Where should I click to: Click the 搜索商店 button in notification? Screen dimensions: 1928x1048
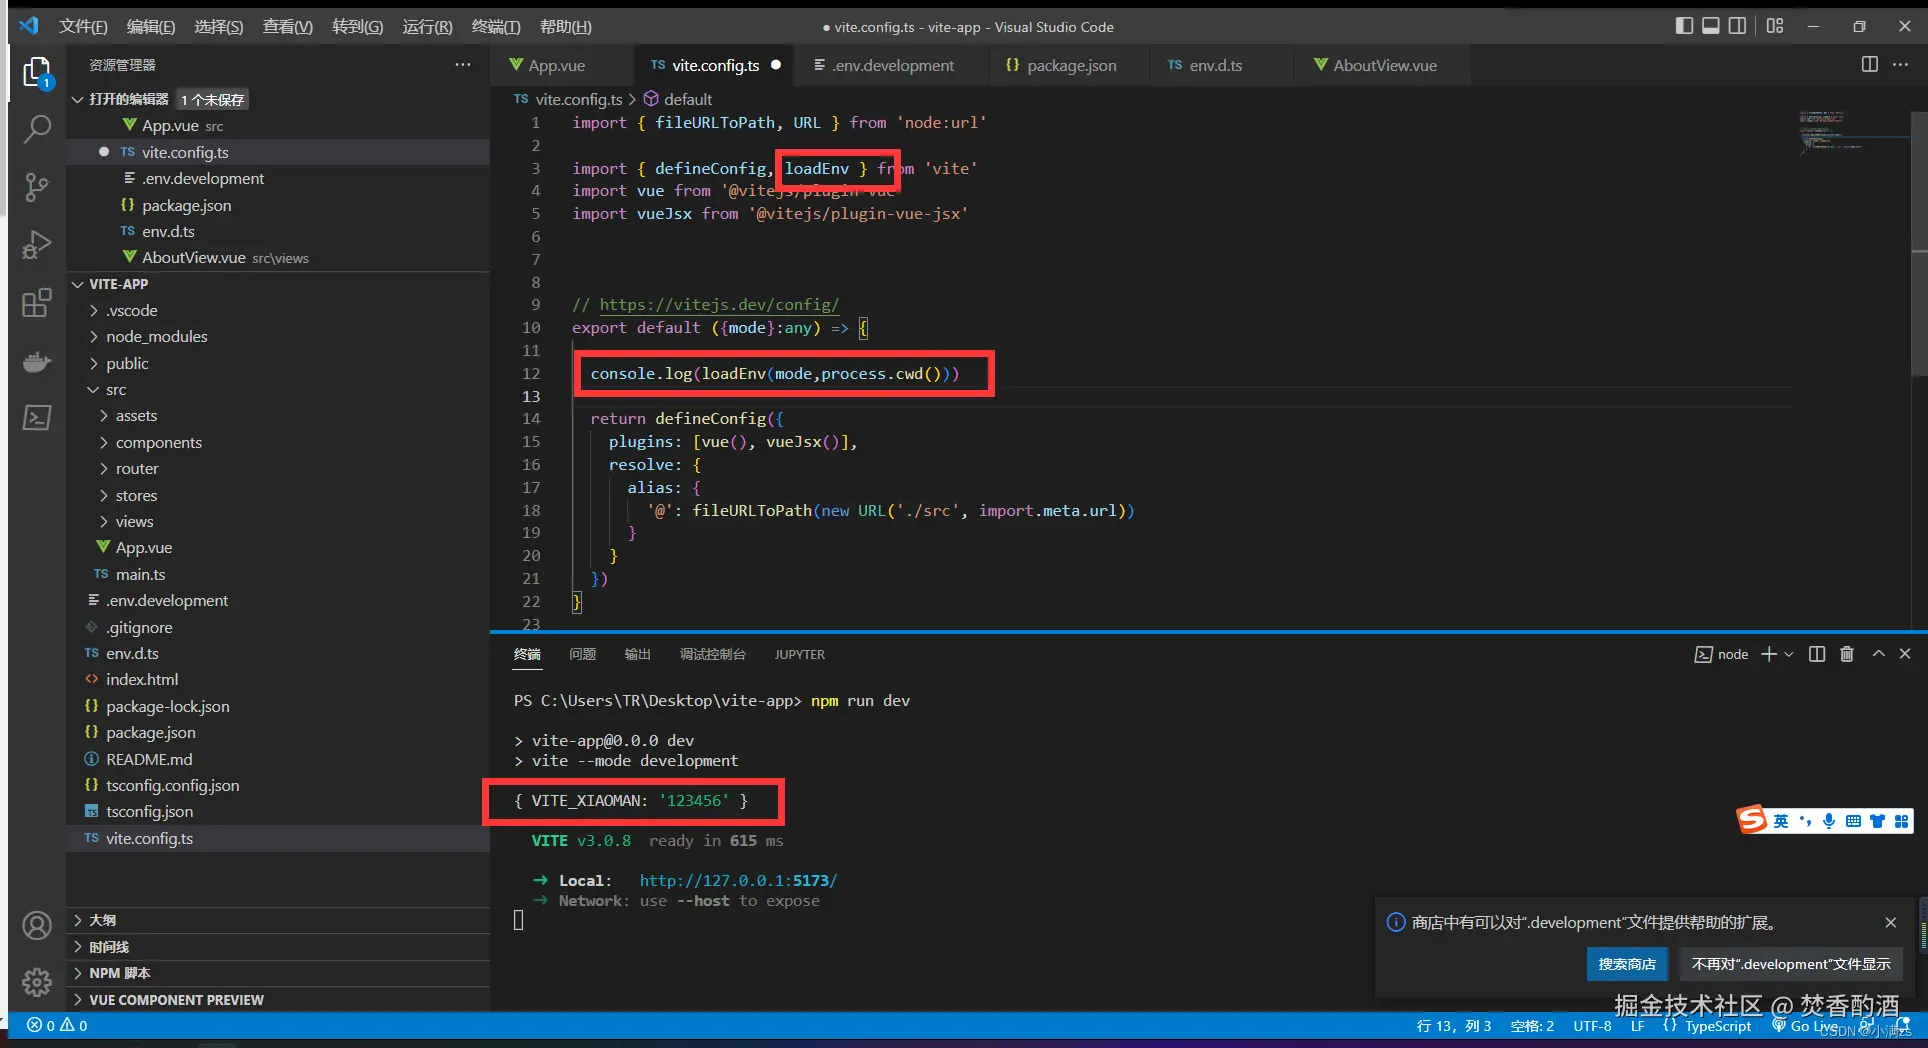pyautogui.click(x=1626, y=964)
